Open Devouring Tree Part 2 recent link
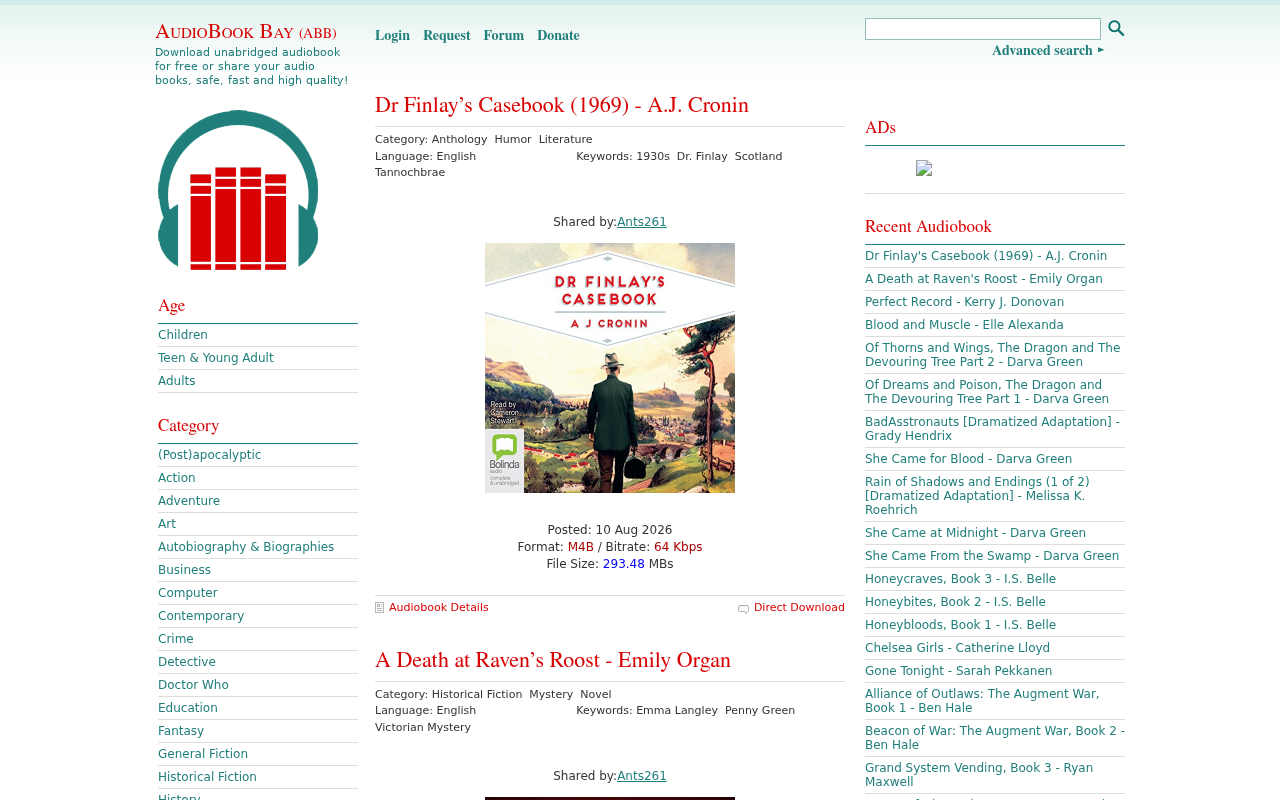This screenshot has height=800, width=1280. [x=993, y=355]
